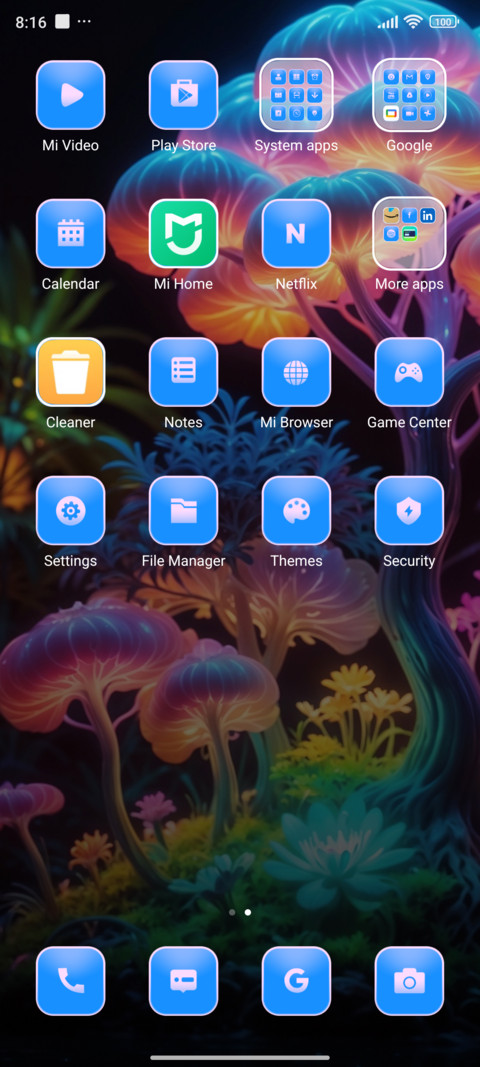Tap the "Mi Browser" label
Image resolution: width=480 pixels, height=1067 pixels.
point(296,423)
